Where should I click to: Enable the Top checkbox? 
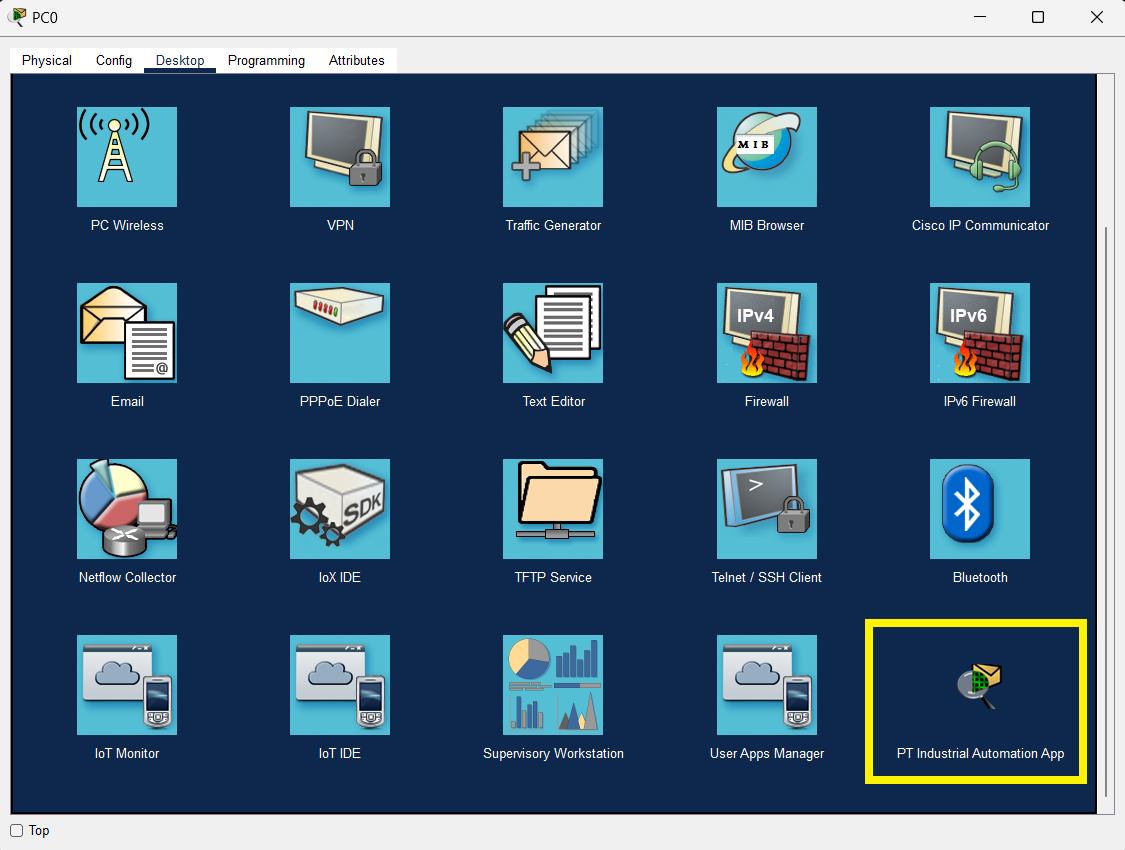point(17,831)
